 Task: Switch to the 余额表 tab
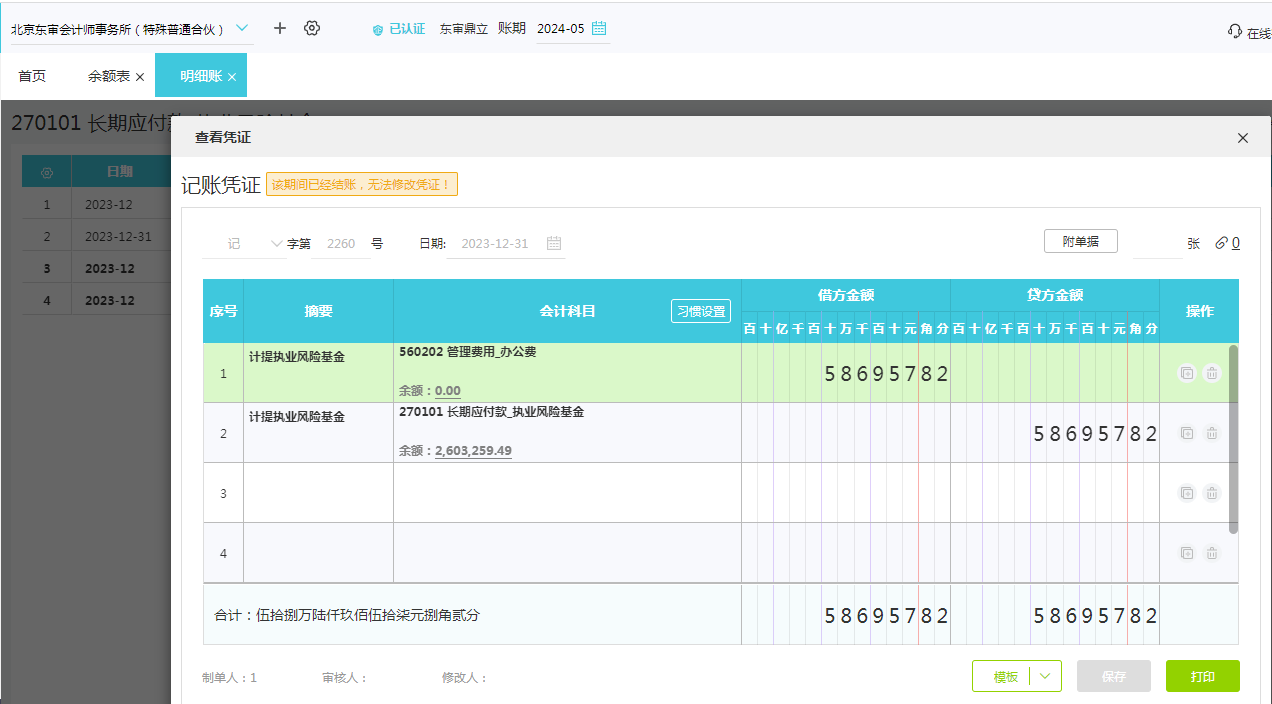(109, 76)
